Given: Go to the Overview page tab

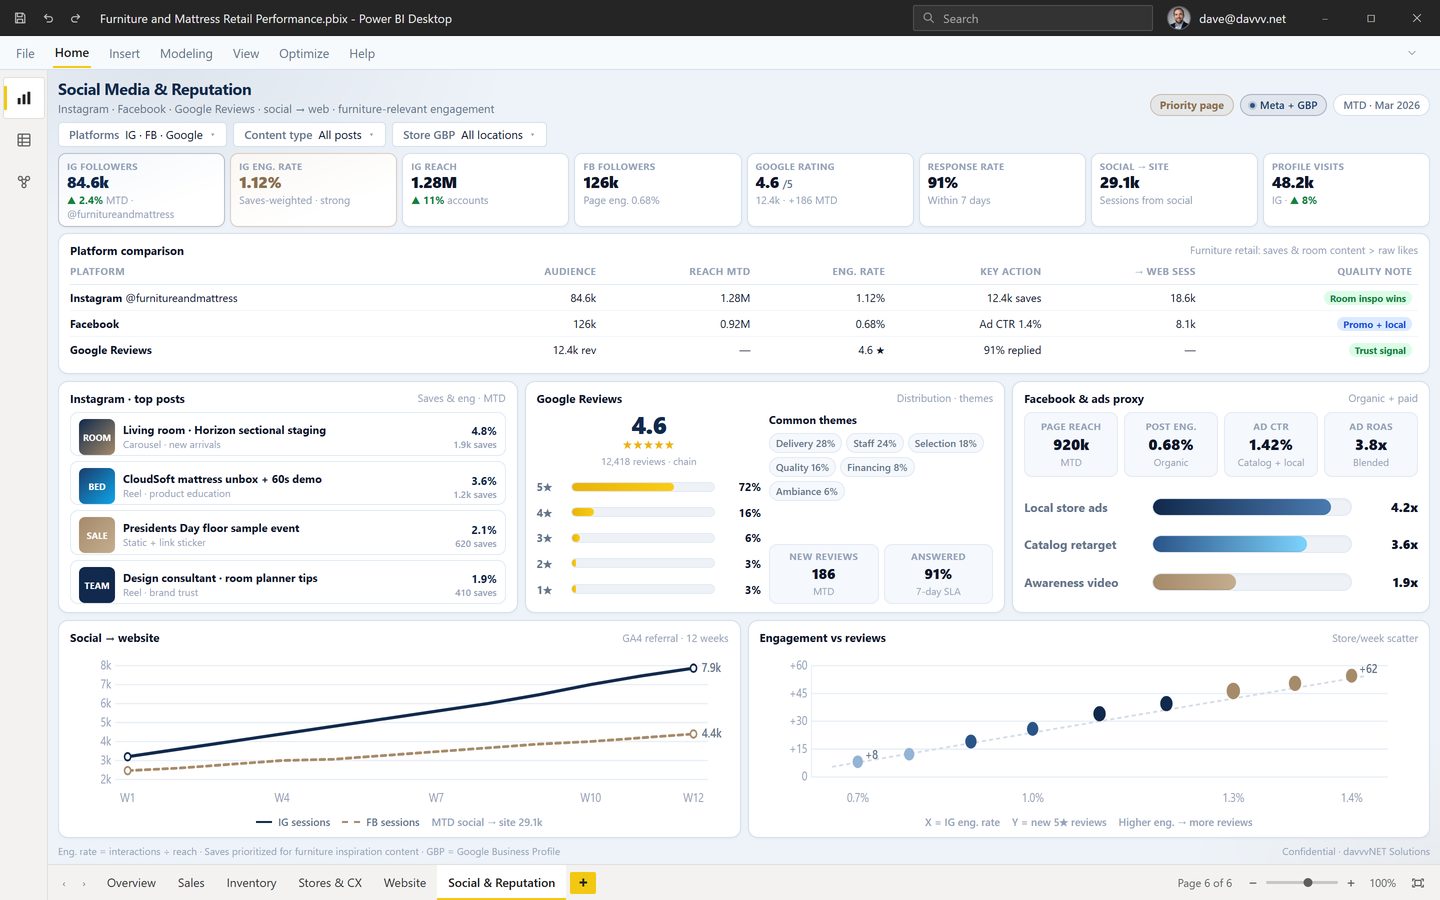Looking at the screenshot, I should (x=131, y=883).
